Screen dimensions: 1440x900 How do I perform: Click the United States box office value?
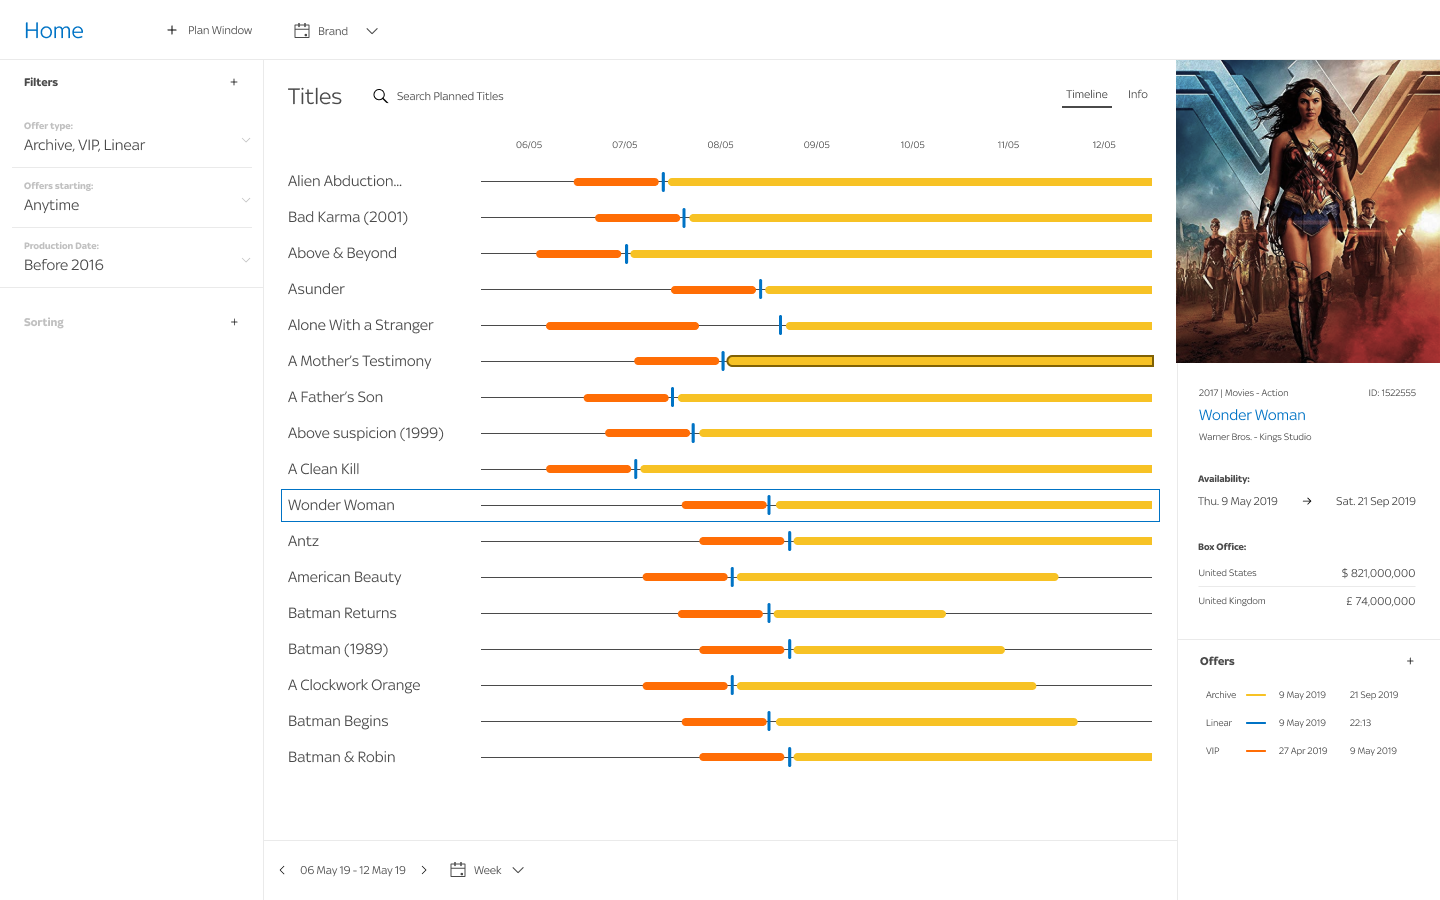[x=1378, y=573]
